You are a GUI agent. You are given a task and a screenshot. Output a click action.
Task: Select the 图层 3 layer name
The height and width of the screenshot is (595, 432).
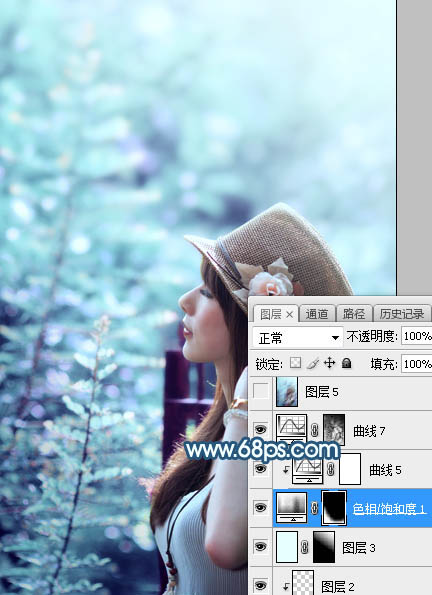(359, 548)
